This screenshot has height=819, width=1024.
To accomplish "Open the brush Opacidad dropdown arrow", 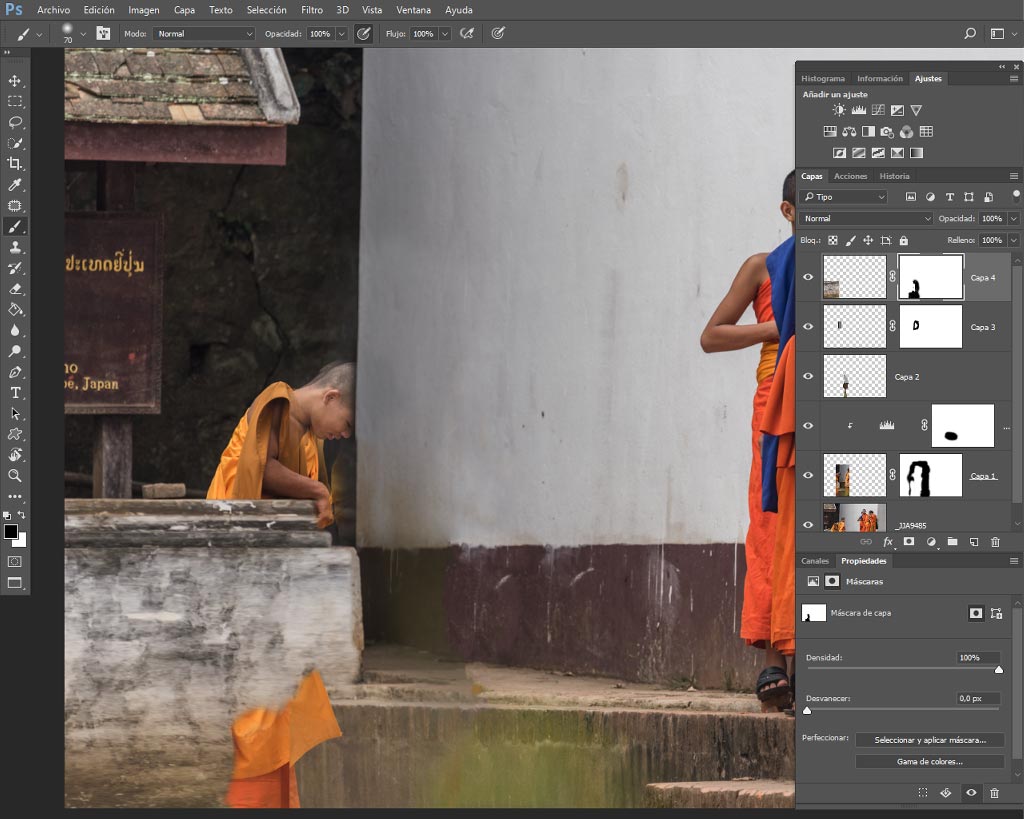I will 341,33.
